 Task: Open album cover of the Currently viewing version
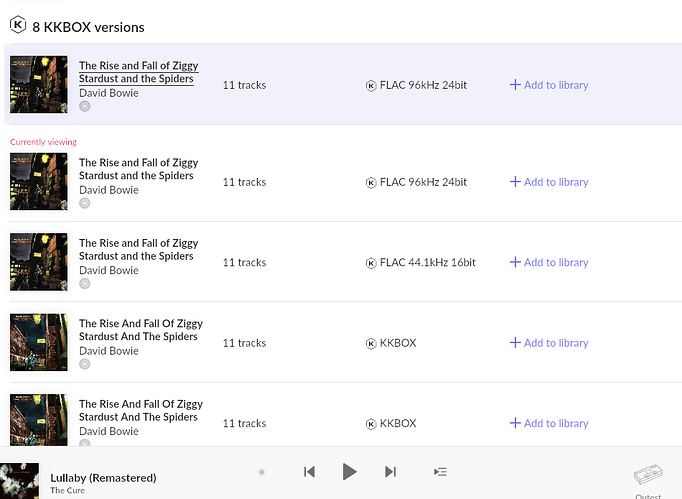[39, 181]
